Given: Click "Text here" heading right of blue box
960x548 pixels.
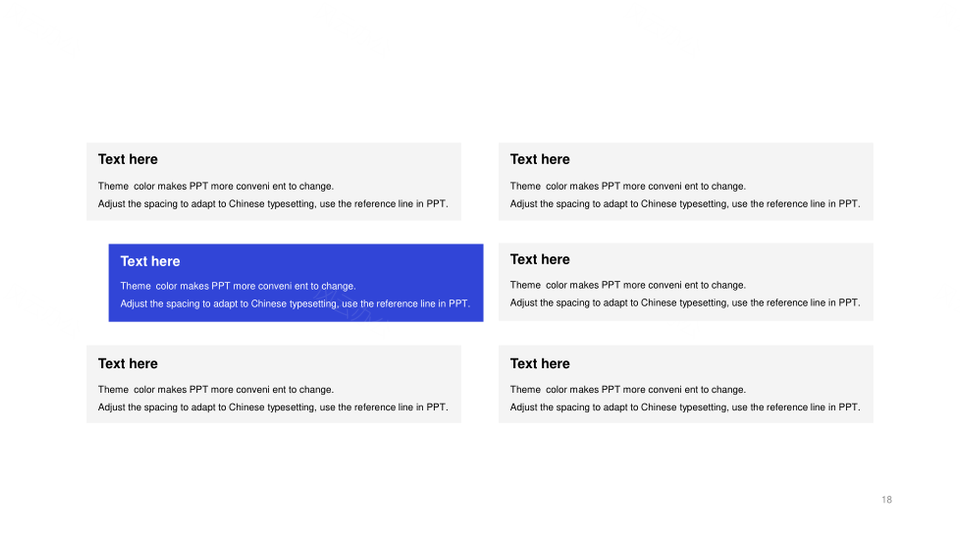Looking at the screenshot, I should pyautogui.click(x=540, y=259).
